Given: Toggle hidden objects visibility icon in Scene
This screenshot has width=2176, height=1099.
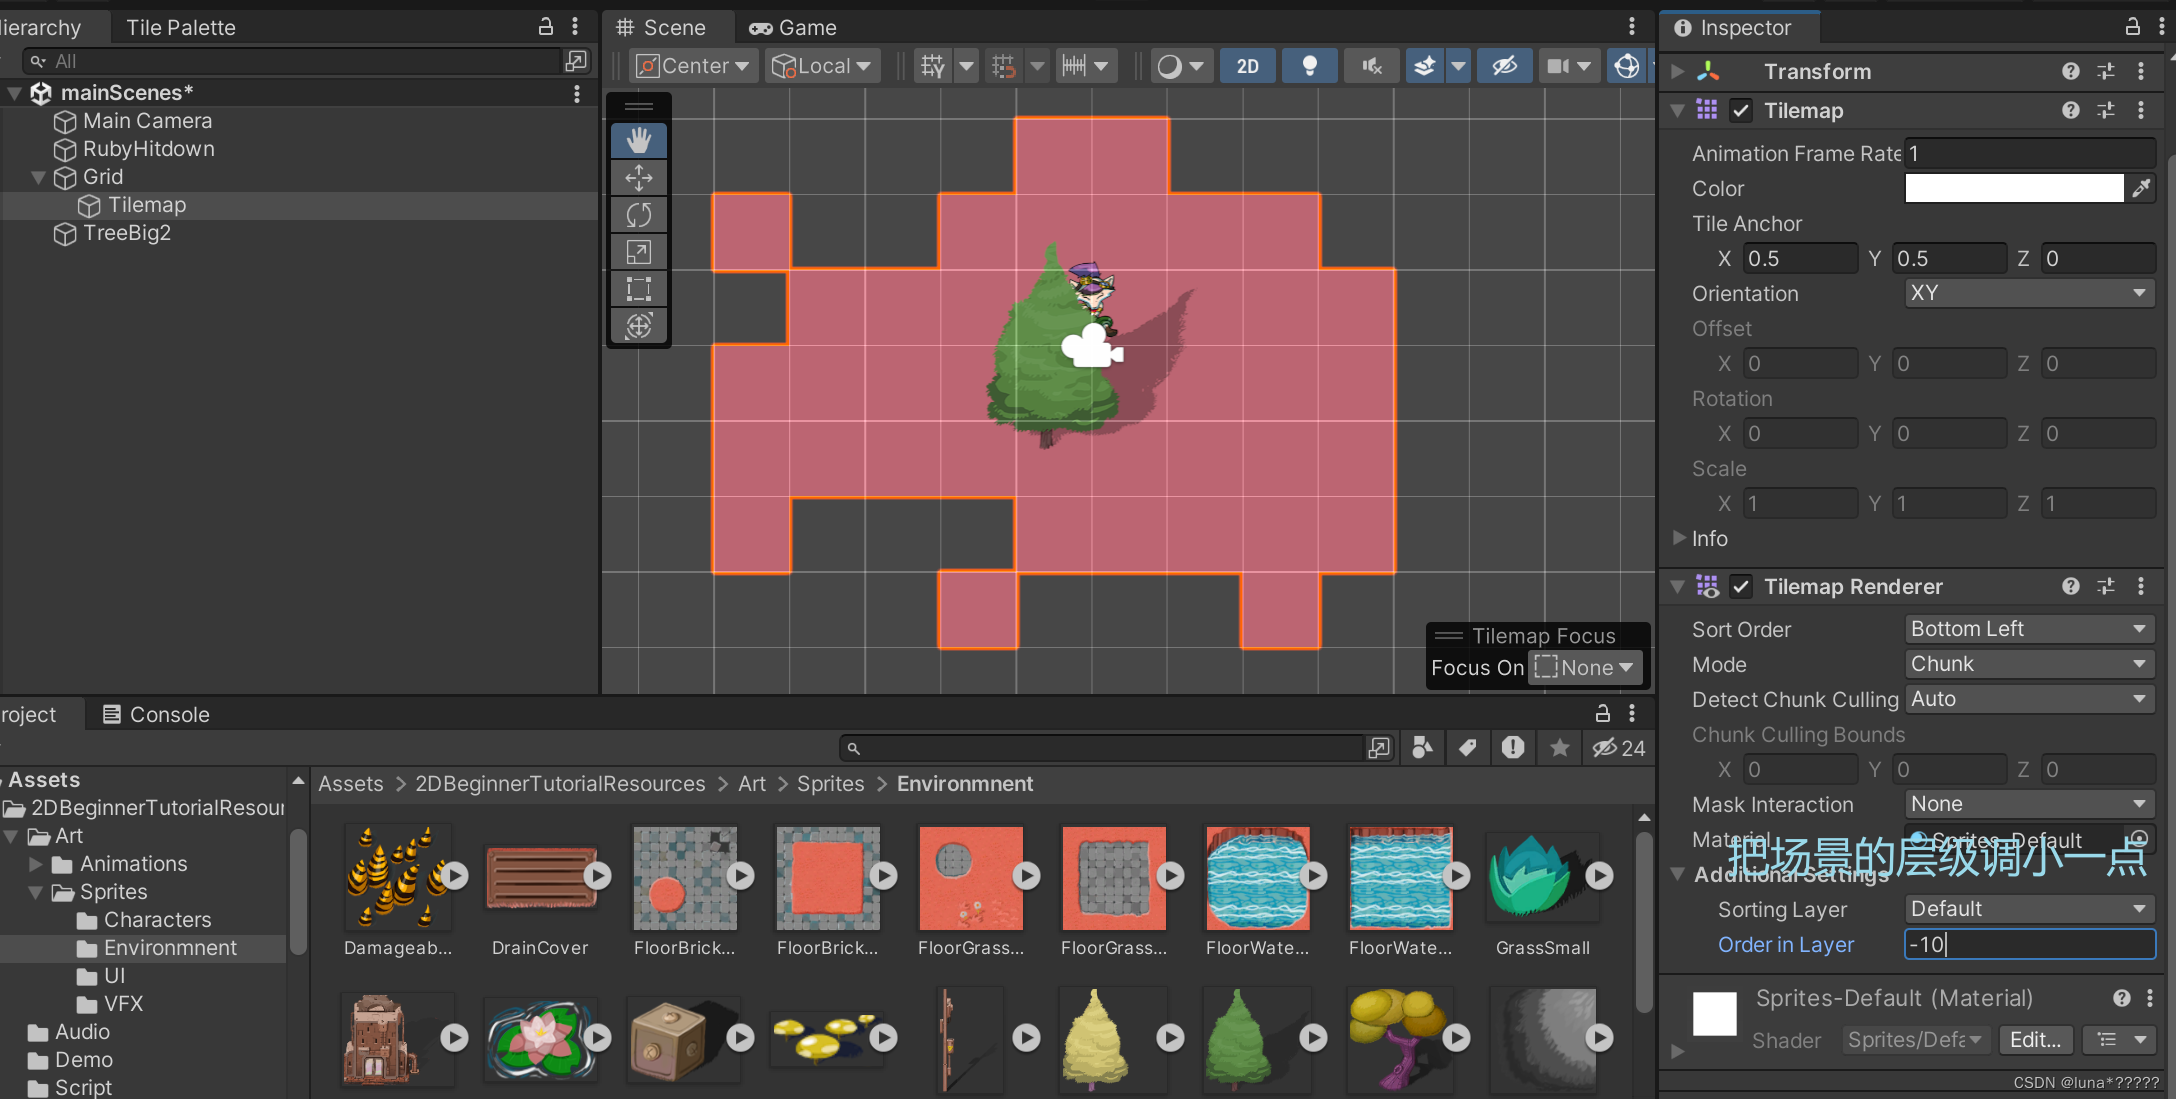Looking at the screenshot, I should [1504, 66].
